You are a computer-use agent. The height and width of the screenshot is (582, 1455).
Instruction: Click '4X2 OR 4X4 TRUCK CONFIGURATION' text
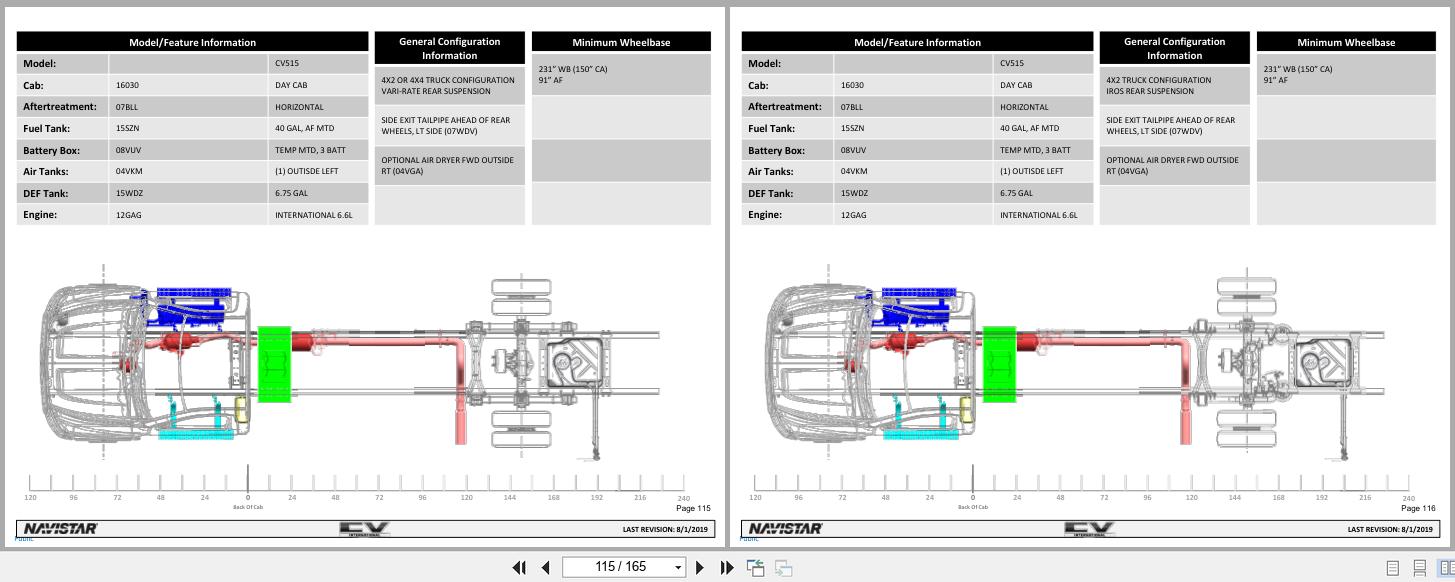click(x=448, y=80)
